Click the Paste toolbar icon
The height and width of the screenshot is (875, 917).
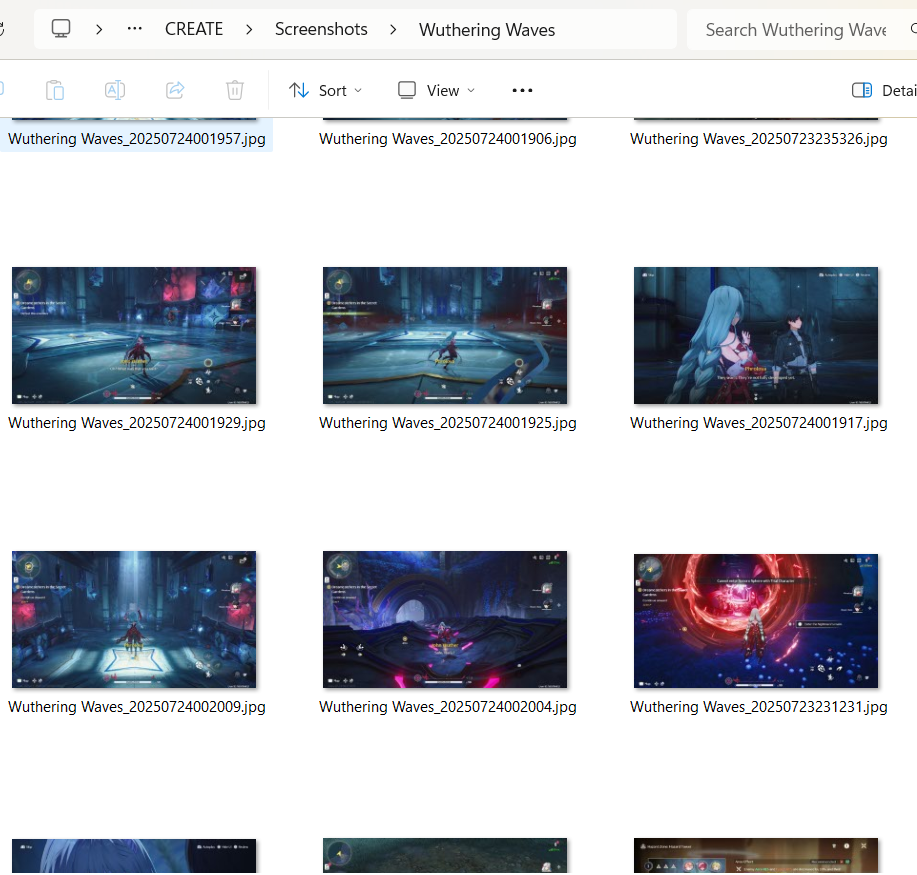tap(55, 90)
